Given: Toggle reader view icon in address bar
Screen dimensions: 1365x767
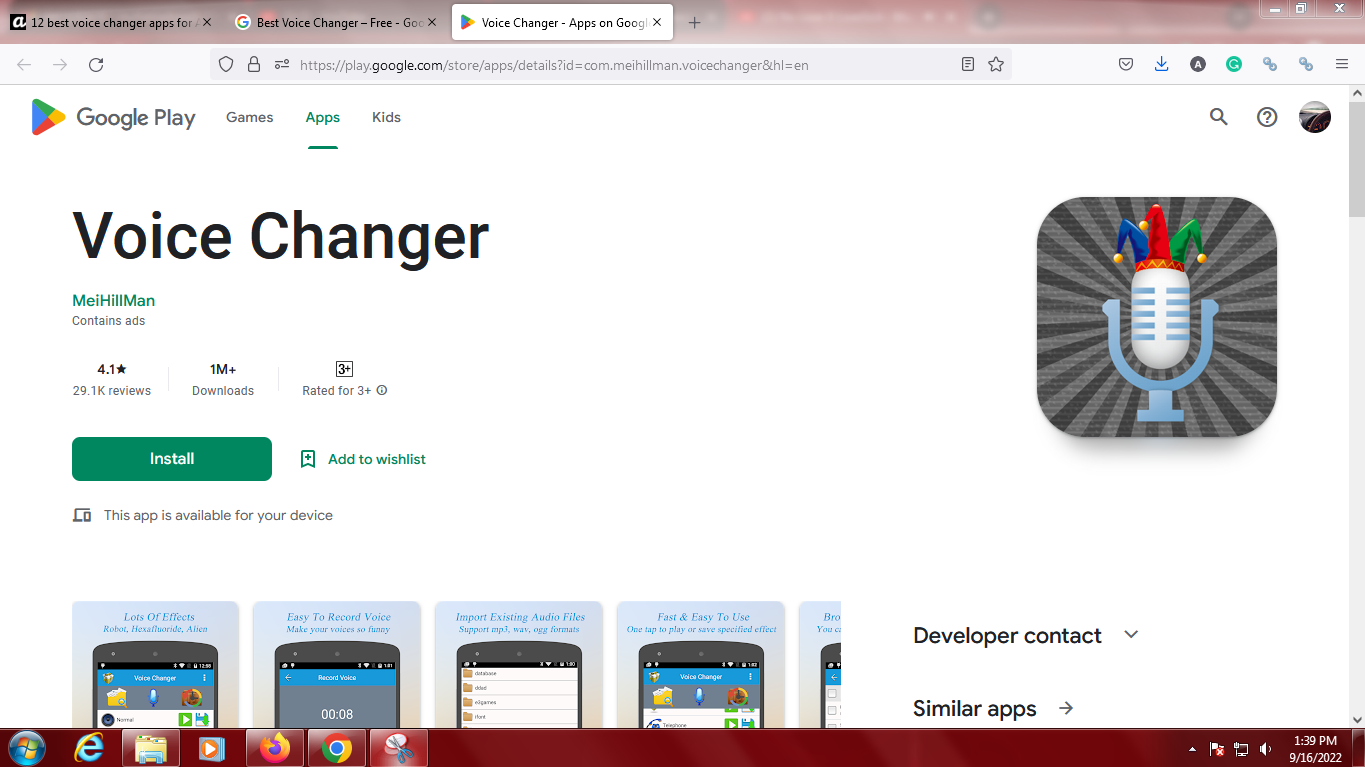Looking at the screenshot, I should [x=967, y=64].
